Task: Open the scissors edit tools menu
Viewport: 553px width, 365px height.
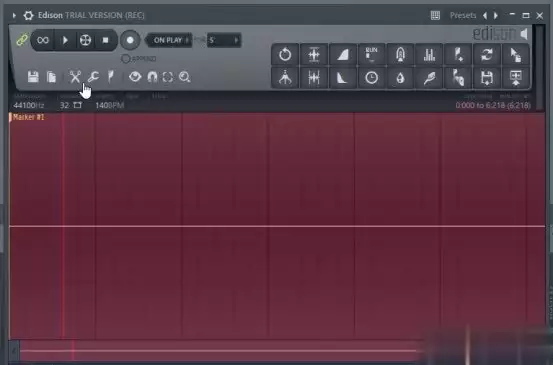Action: pyautogui.click(x=75, y=77)
